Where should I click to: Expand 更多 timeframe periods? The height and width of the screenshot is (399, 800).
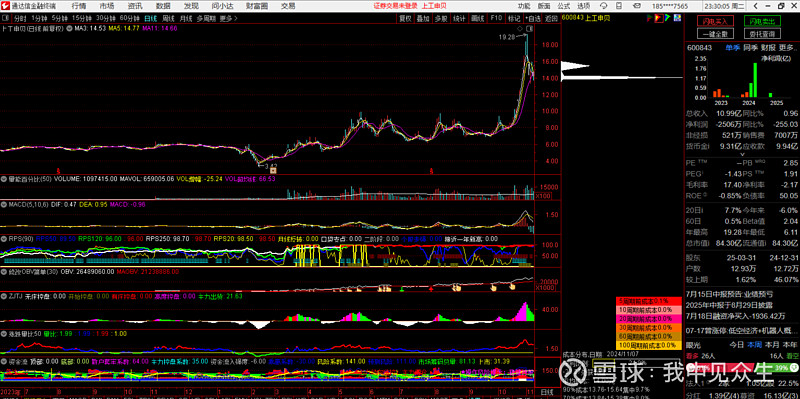click(x=228, y=18)
